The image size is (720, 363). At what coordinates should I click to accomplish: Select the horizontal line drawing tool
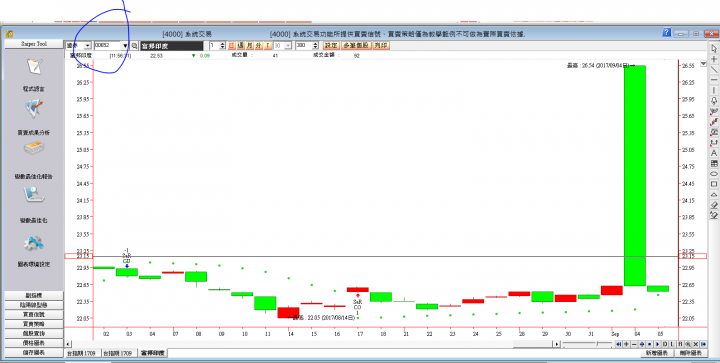tap(714, 80)
